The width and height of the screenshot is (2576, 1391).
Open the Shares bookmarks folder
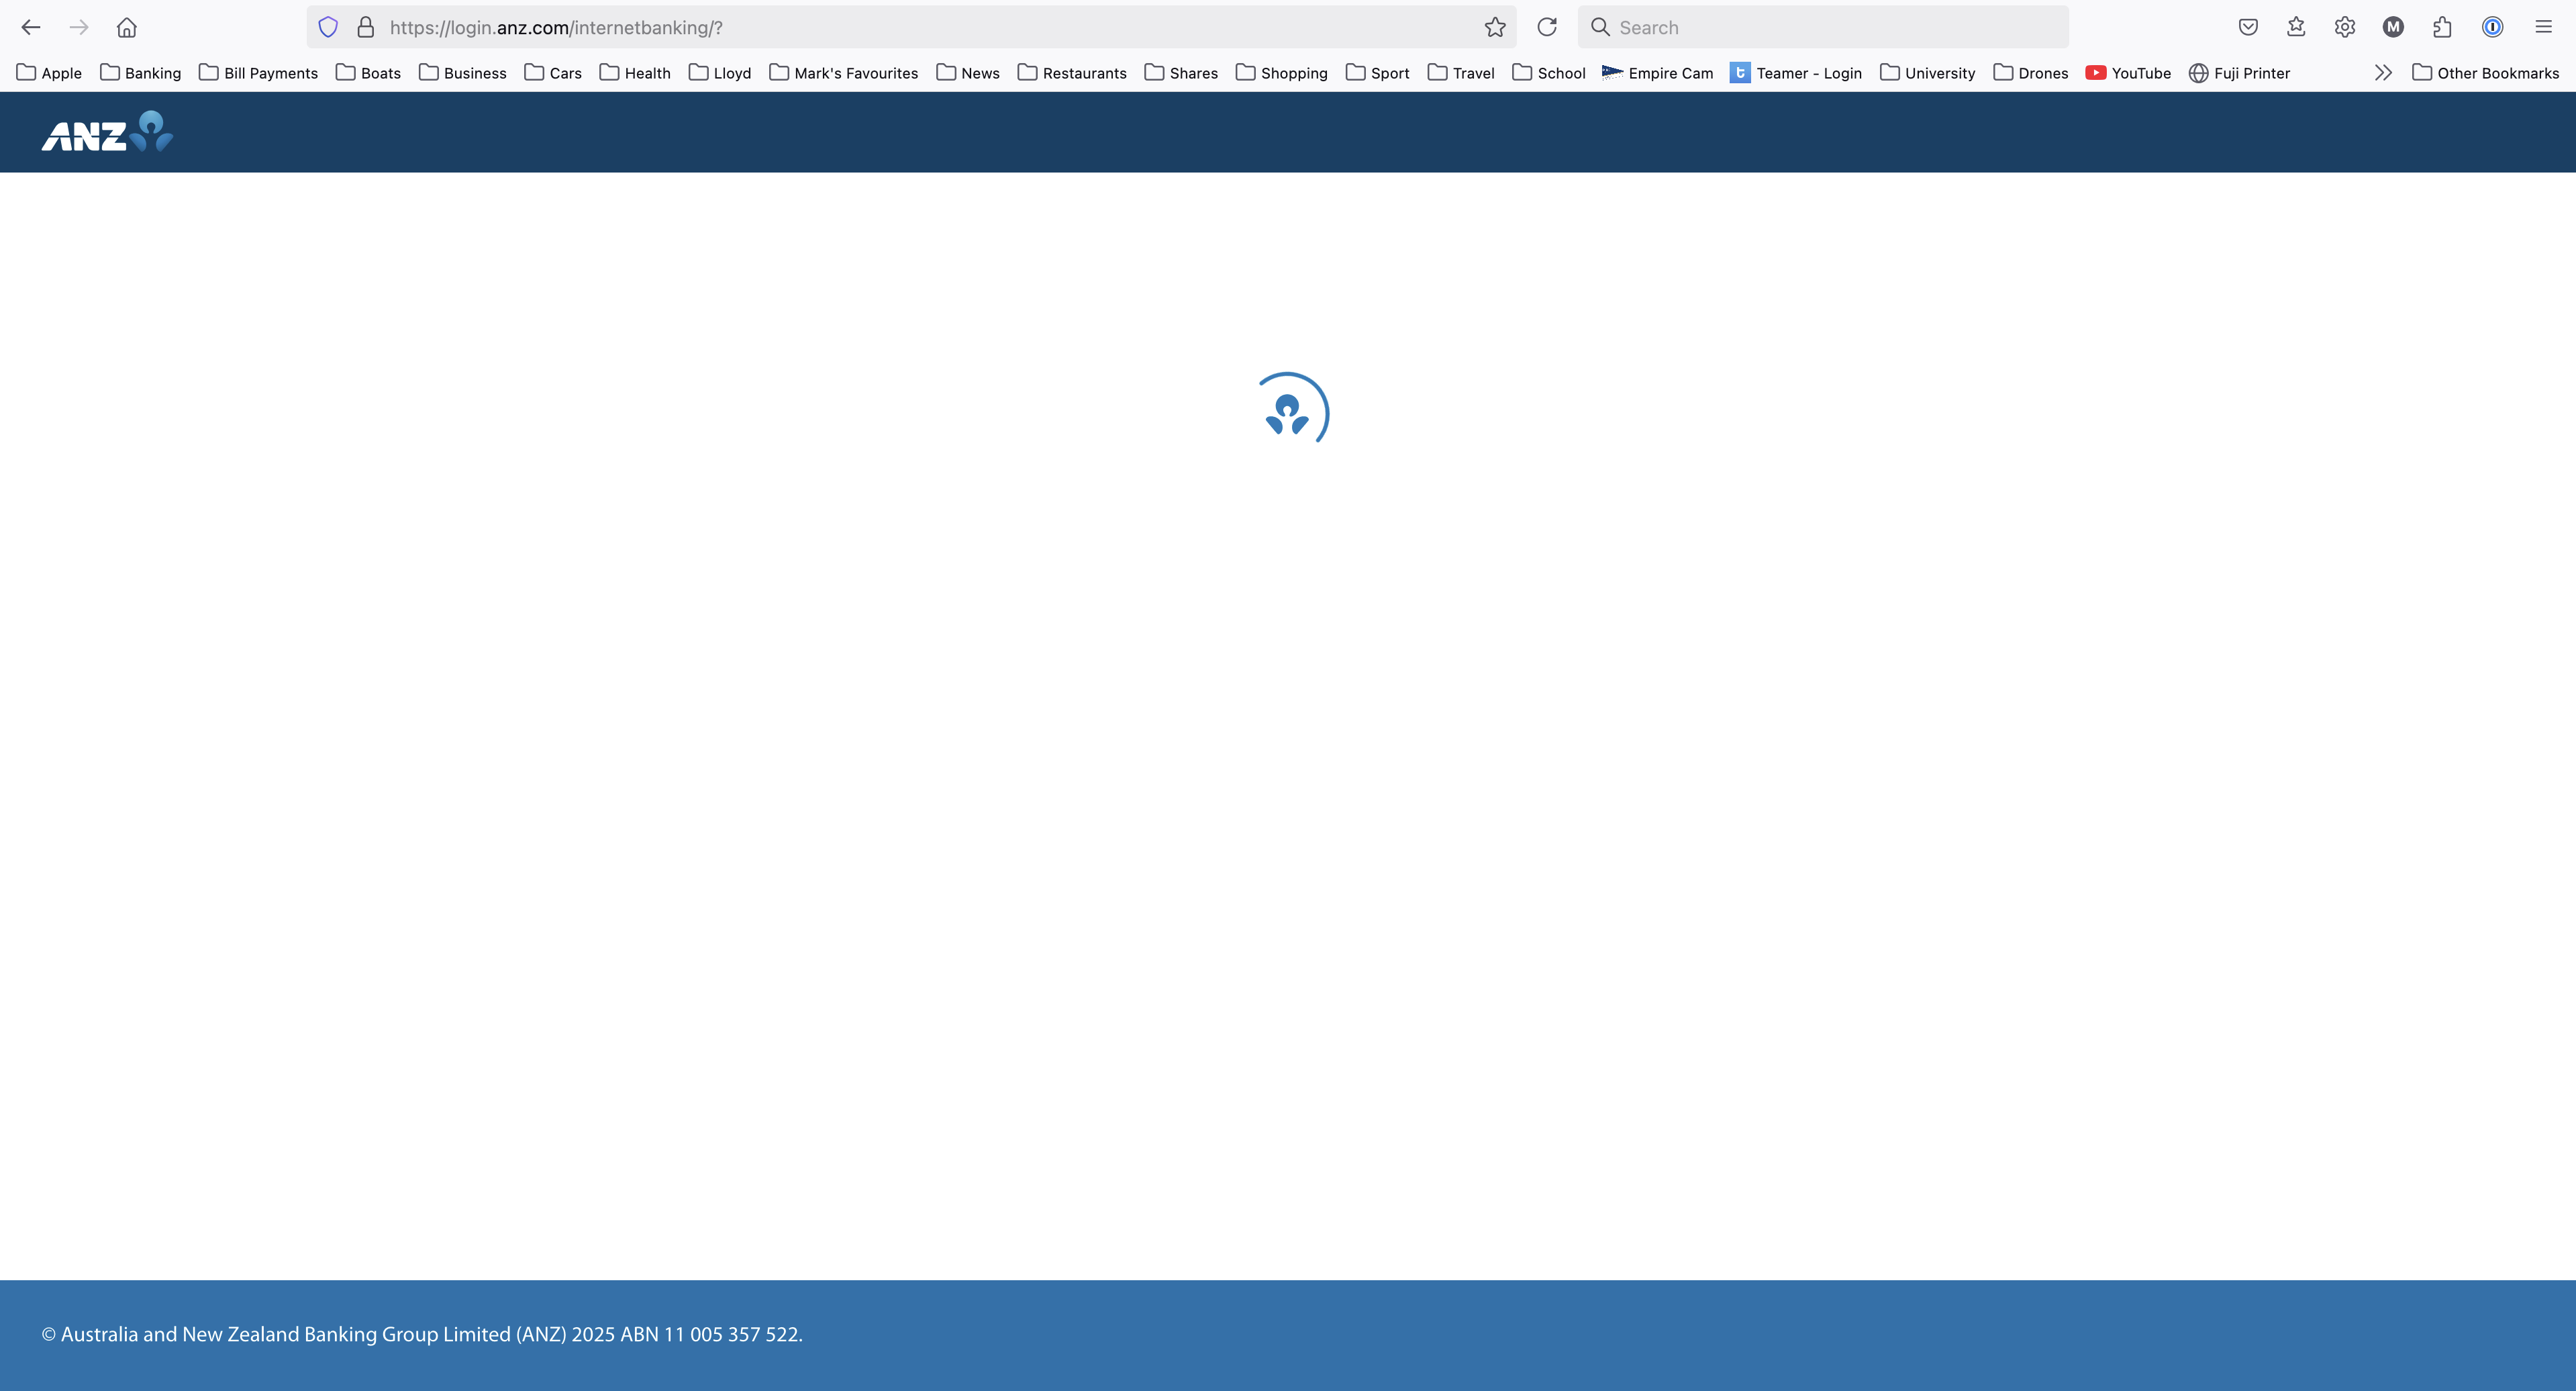[x=1181, y=73]
